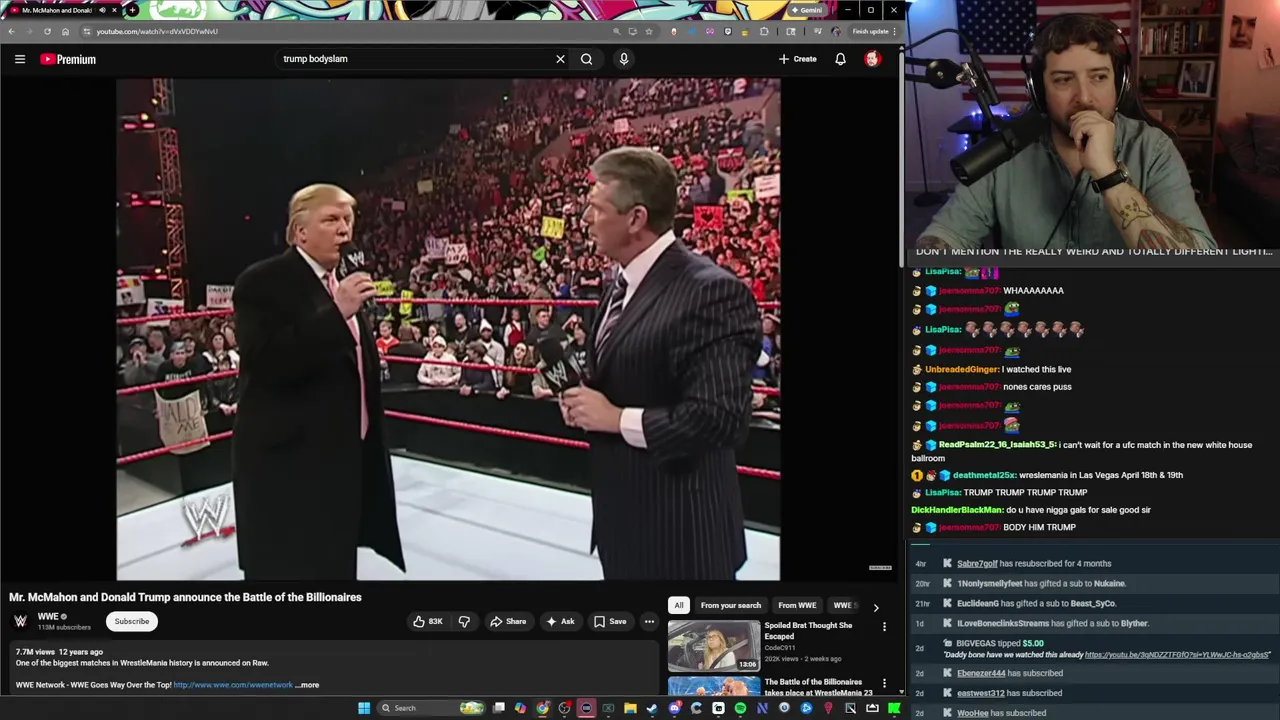1280x720 pixels.
Task: Open the wwe.com/wwenetwork description link
Action: [x=233, y=685]
